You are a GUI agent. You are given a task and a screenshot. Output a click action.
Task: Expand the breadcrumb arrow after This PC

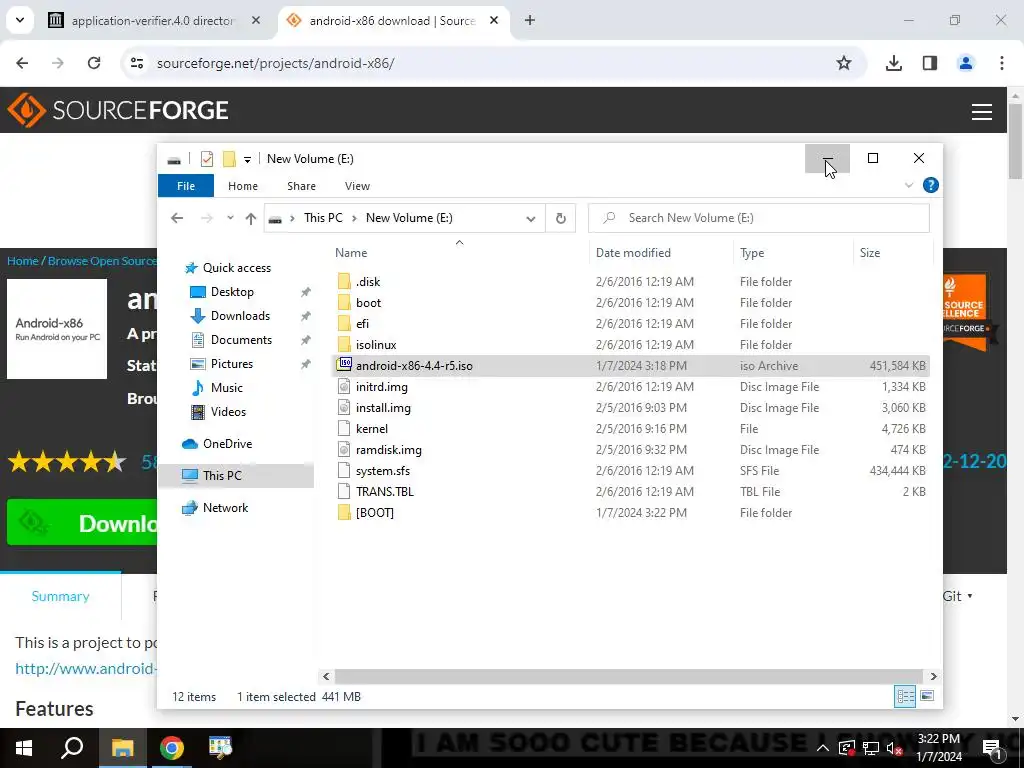[354, 218]
